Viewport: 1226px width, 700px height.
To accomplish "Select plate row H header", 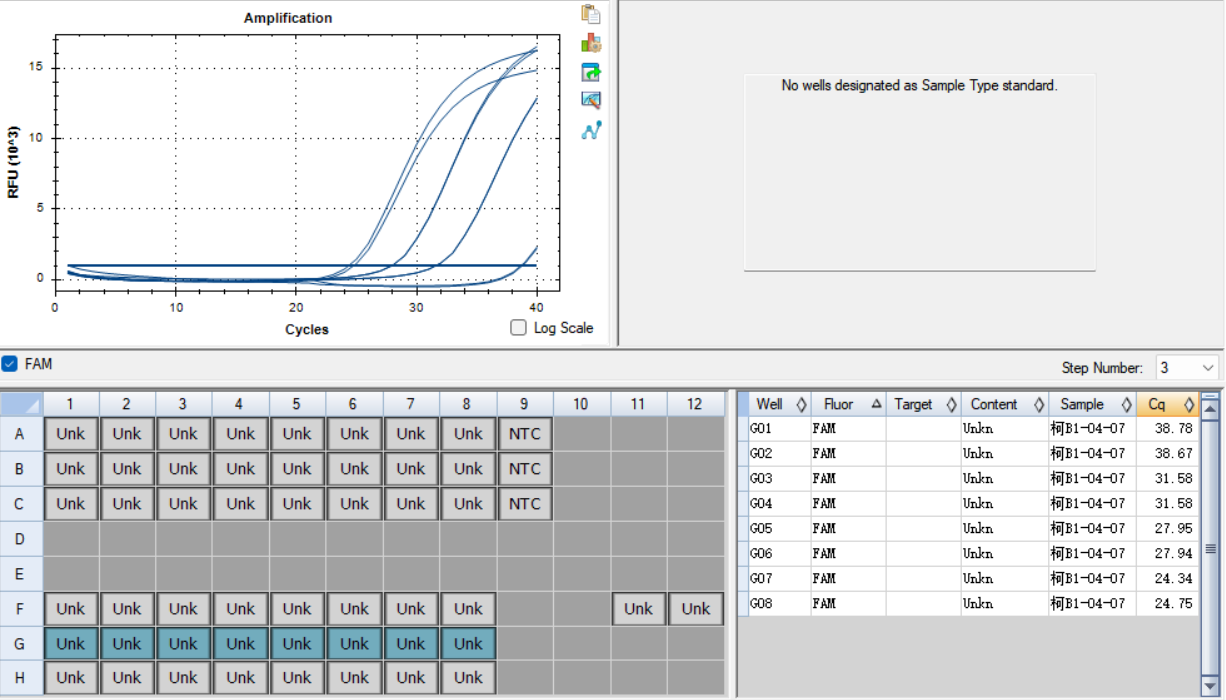I will [21, 677].
